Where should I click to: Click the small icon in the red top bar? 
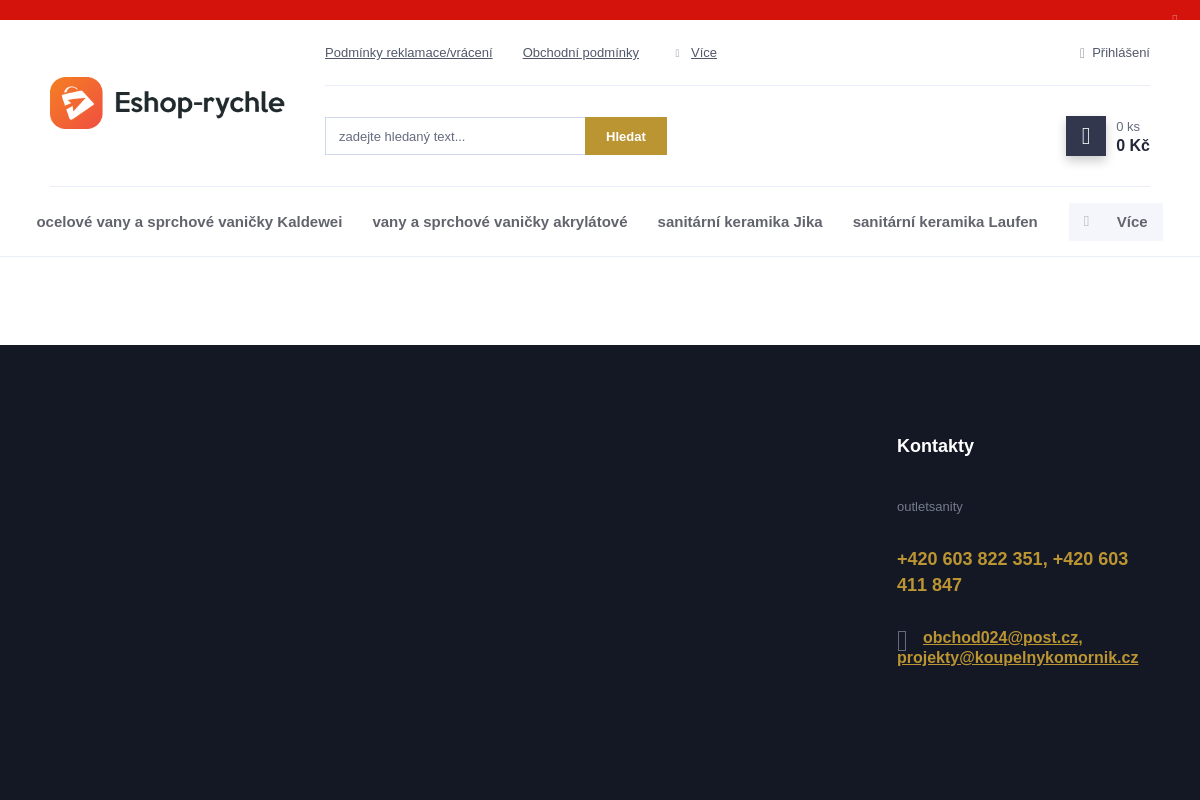click(1175, 18)
